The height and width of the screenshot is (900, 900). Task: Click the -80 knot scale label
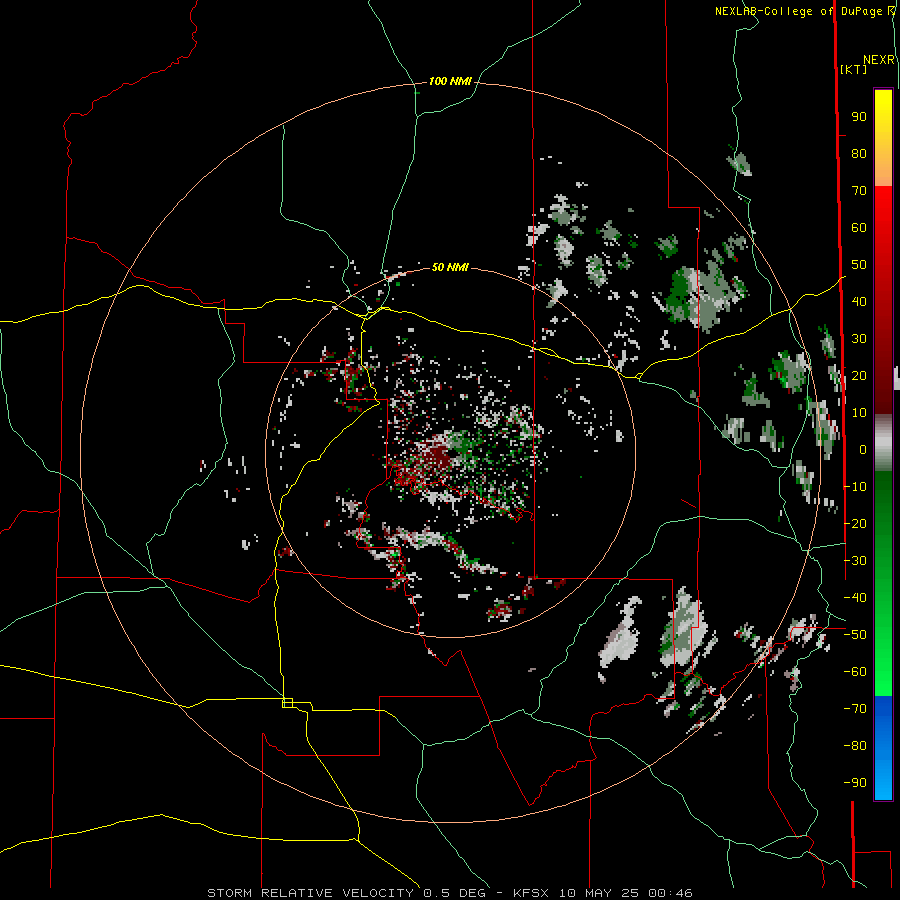pyautogui.click(x=855, y=746)
